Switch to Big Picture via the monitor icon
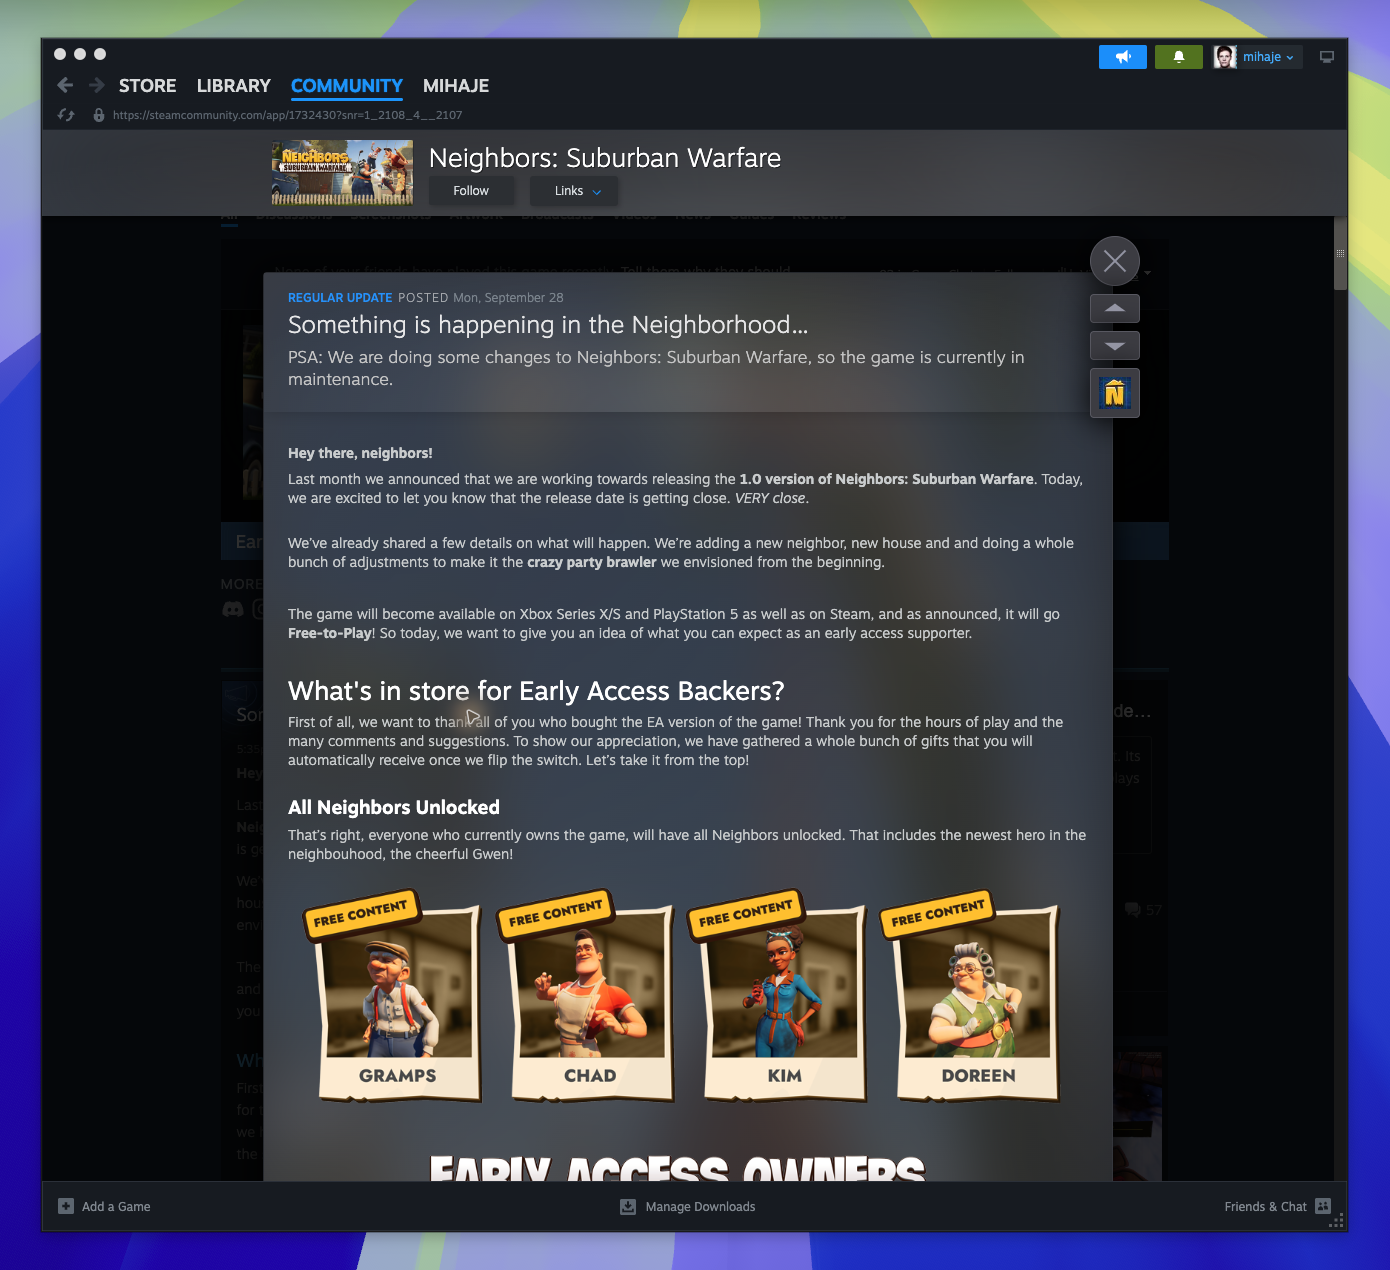1390x1270 pixels. pyautogui.click(x=1327, y=57)
